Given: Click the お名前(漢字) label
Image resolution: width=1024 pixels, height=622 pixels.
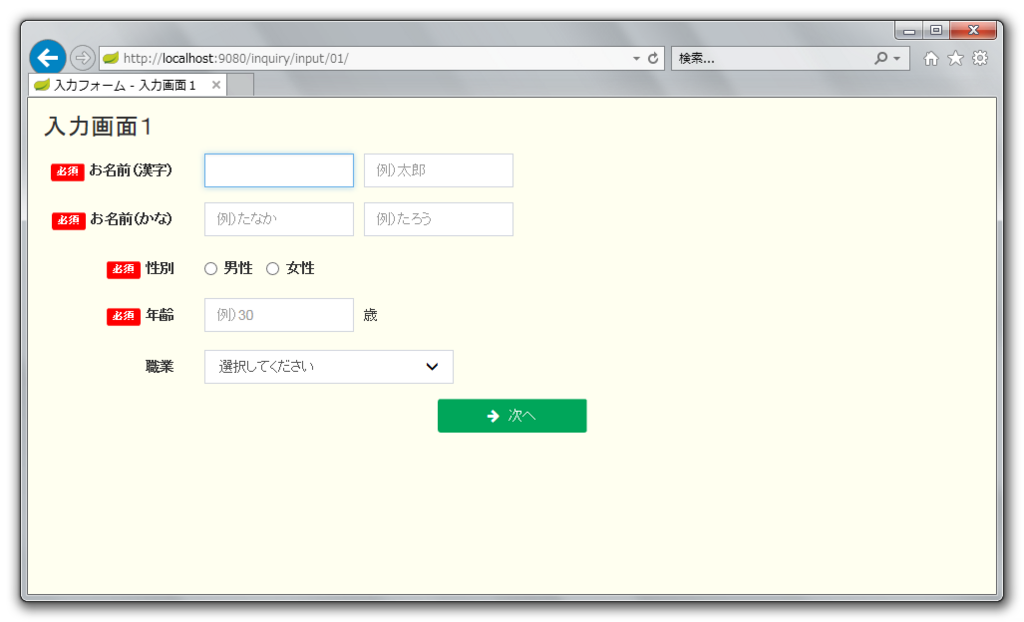Looking at the screenshot, I should pos(131,171).
